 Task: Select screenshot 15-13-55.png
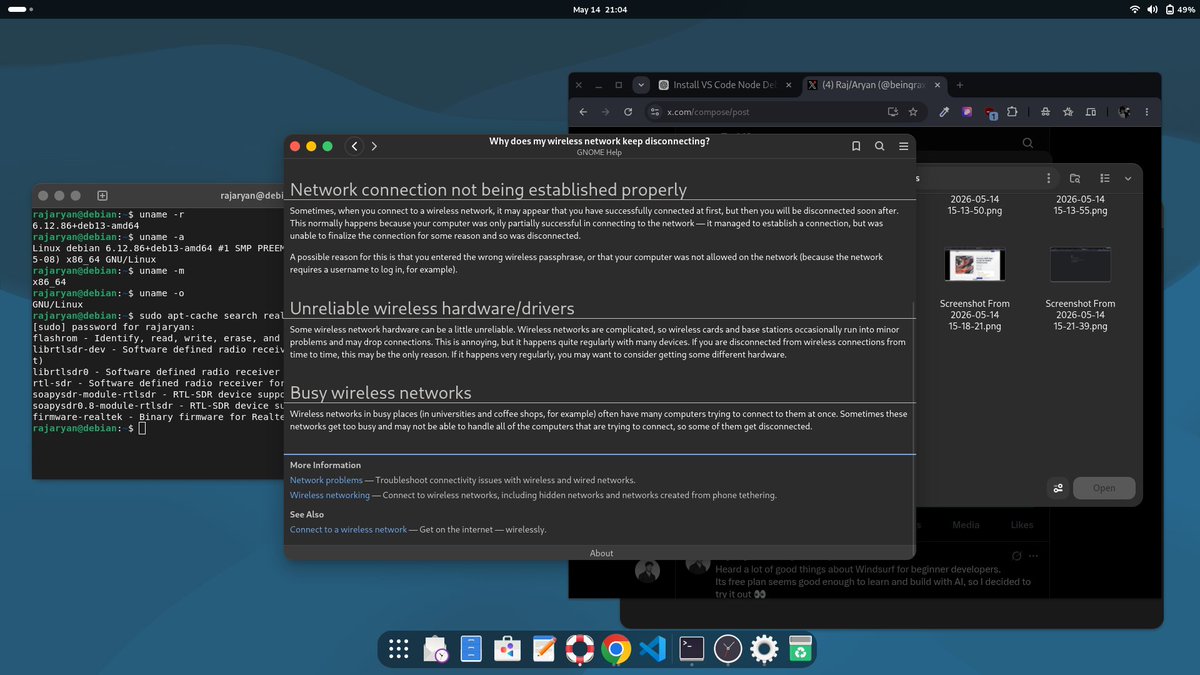(1080, 205)
